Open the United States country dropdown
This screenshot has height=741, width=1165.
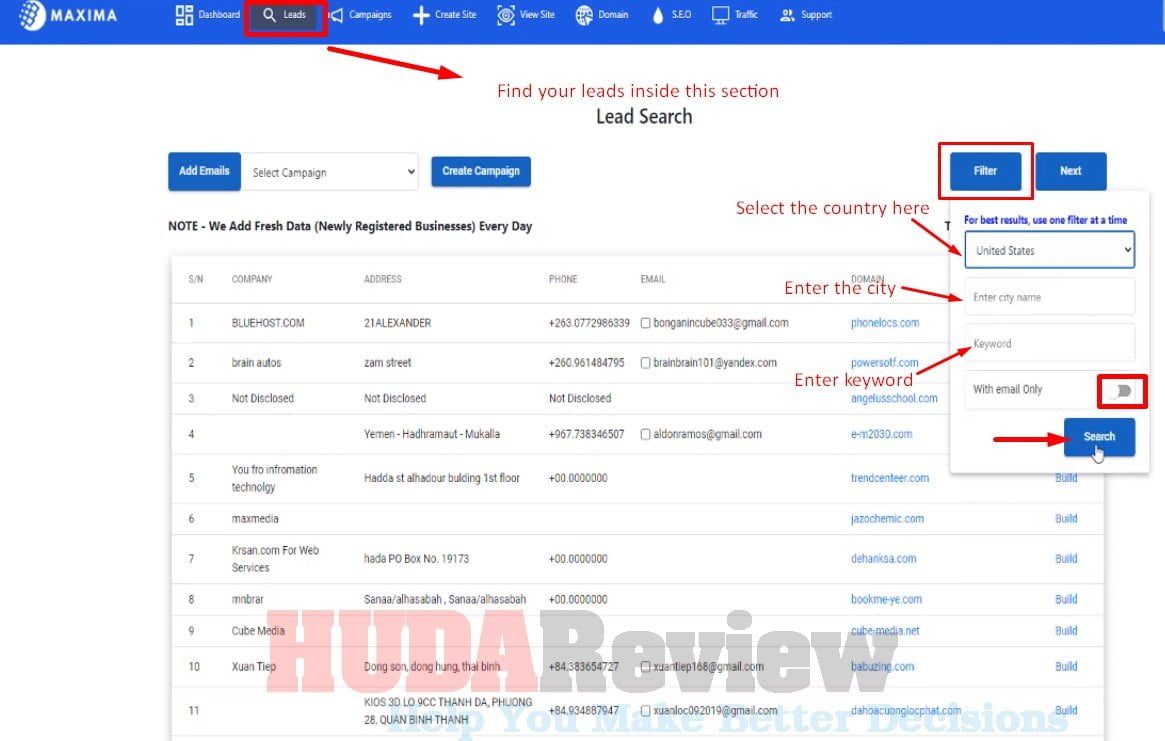(x=1049, y=250)
